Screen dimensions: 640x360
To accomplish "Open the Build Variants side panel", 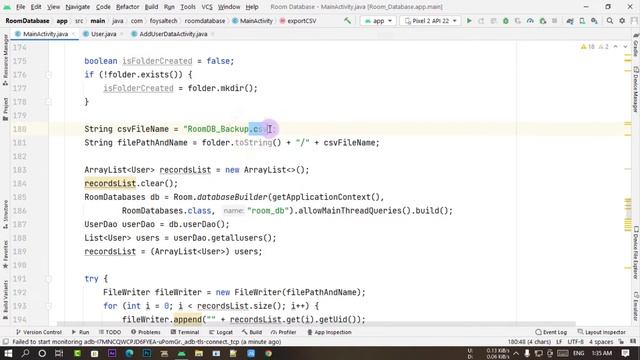I will coord(5,300).
